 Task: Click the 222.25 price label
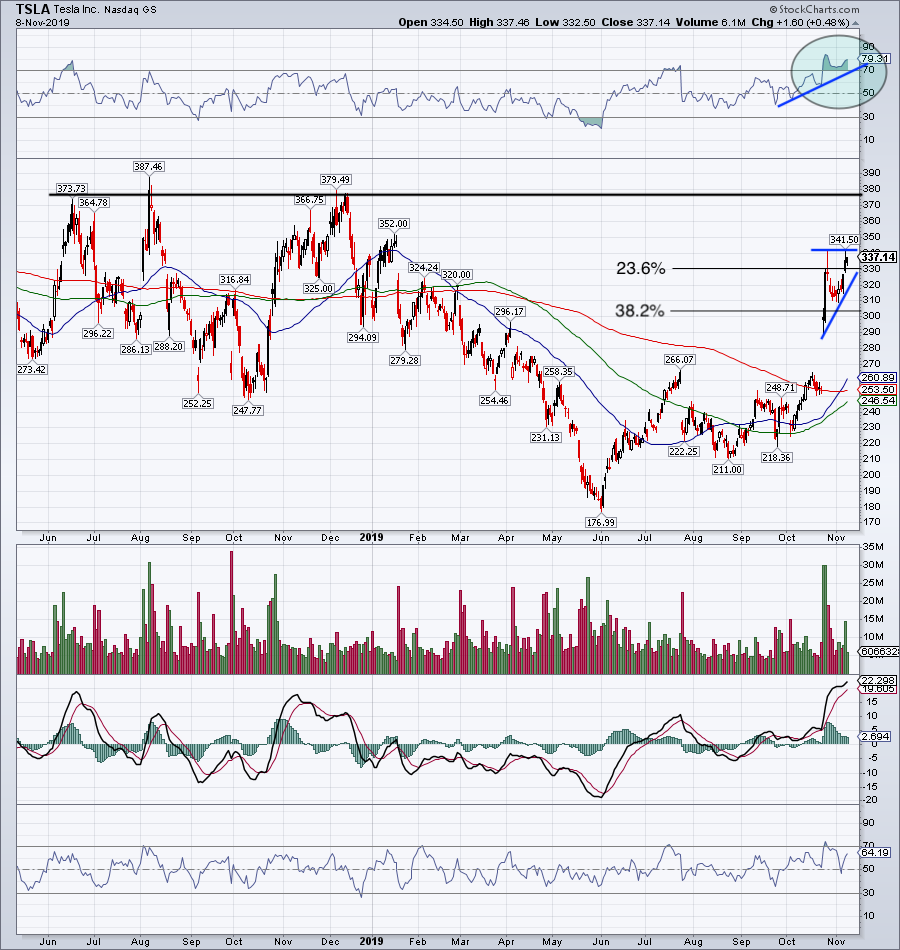pos(684,451)
